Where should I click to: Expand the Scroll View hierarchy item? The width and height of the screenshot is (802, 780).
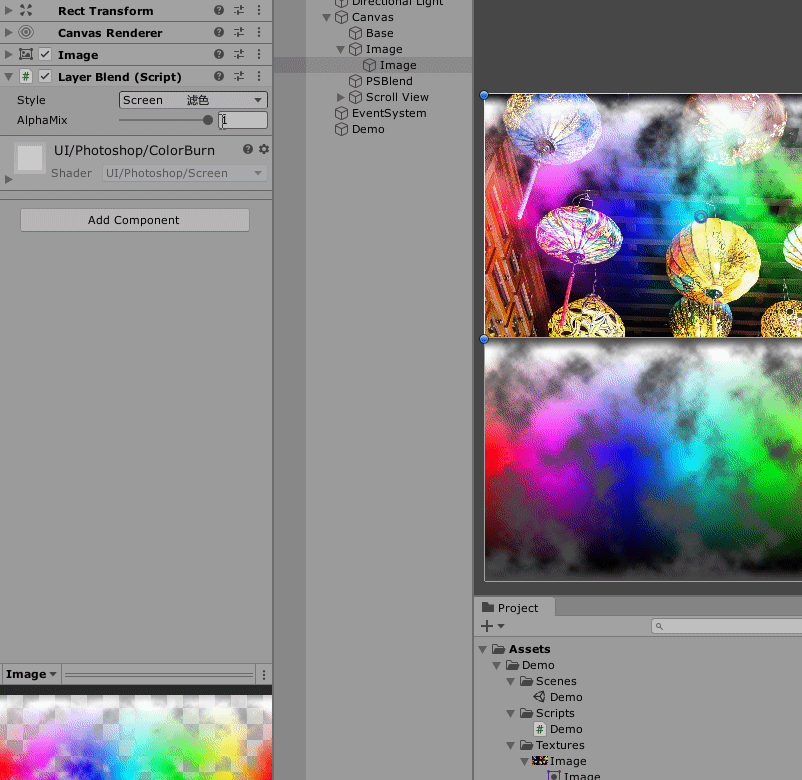(x=341, y=97)
